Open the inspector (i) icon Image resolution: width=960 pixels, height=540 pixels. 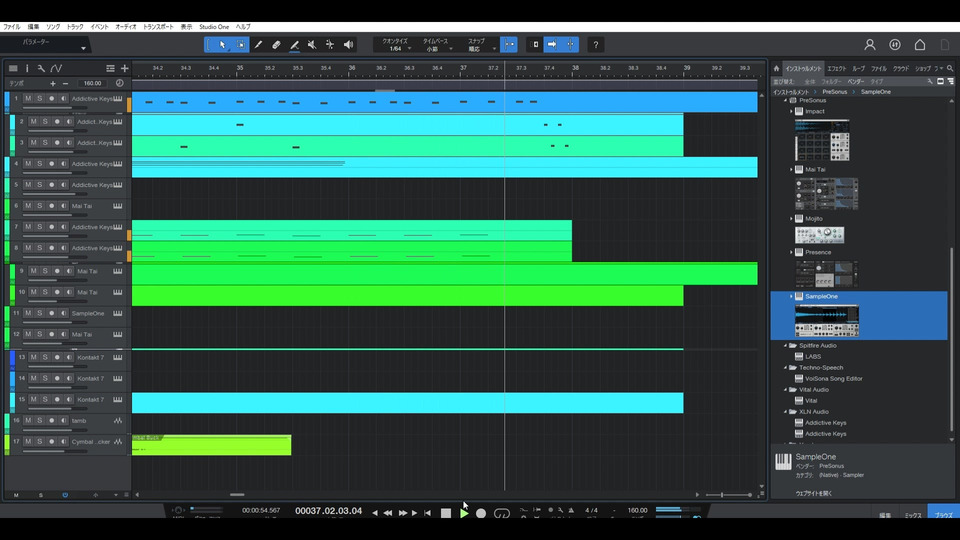tap(27, 69)
